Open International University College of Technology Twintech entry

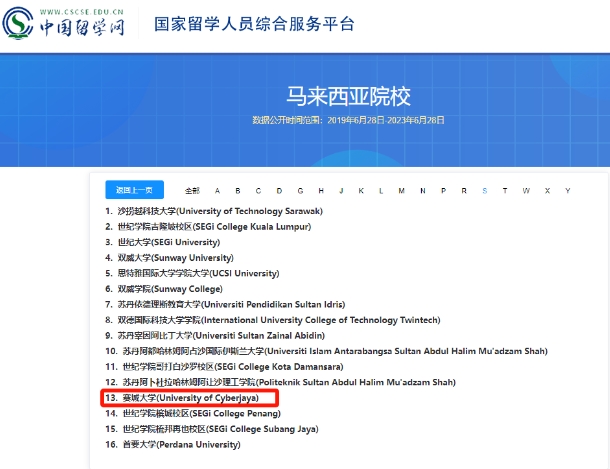pos(273,320)
